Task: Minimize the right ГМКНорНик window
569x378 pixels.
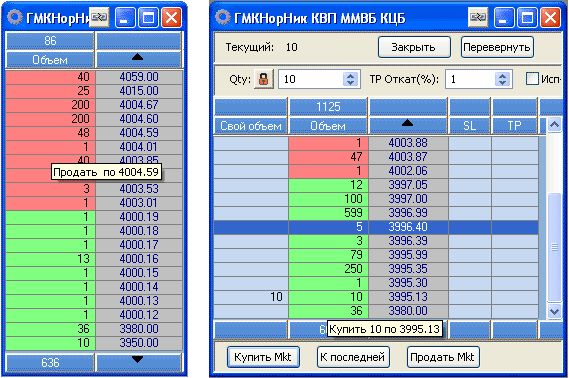Action: click(x=503, y=17)
